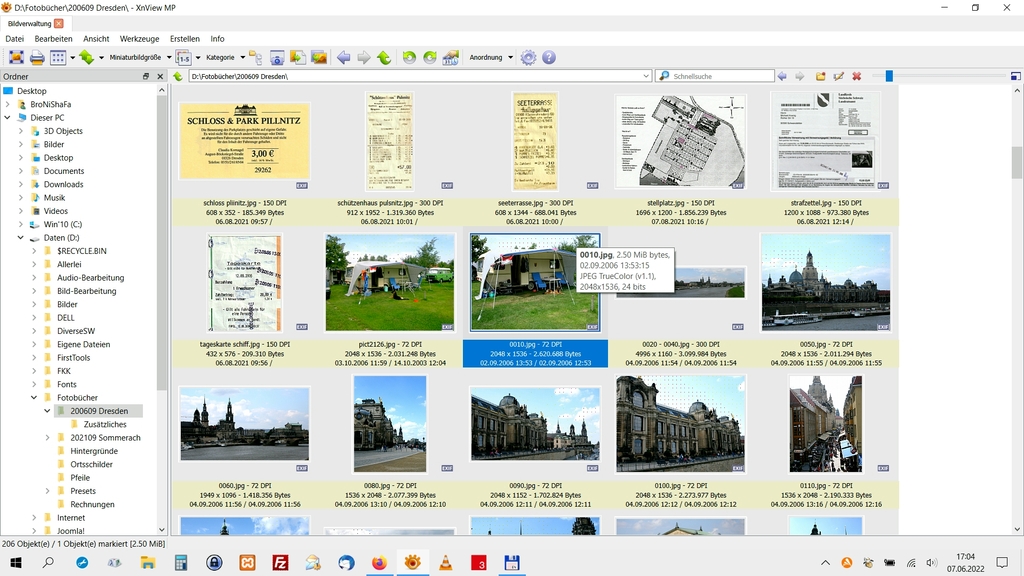Image resolution: width=1024 pixels, height=576 pixels.
Task: Go up one folder using the green arrow
Action: pos(177,76)
